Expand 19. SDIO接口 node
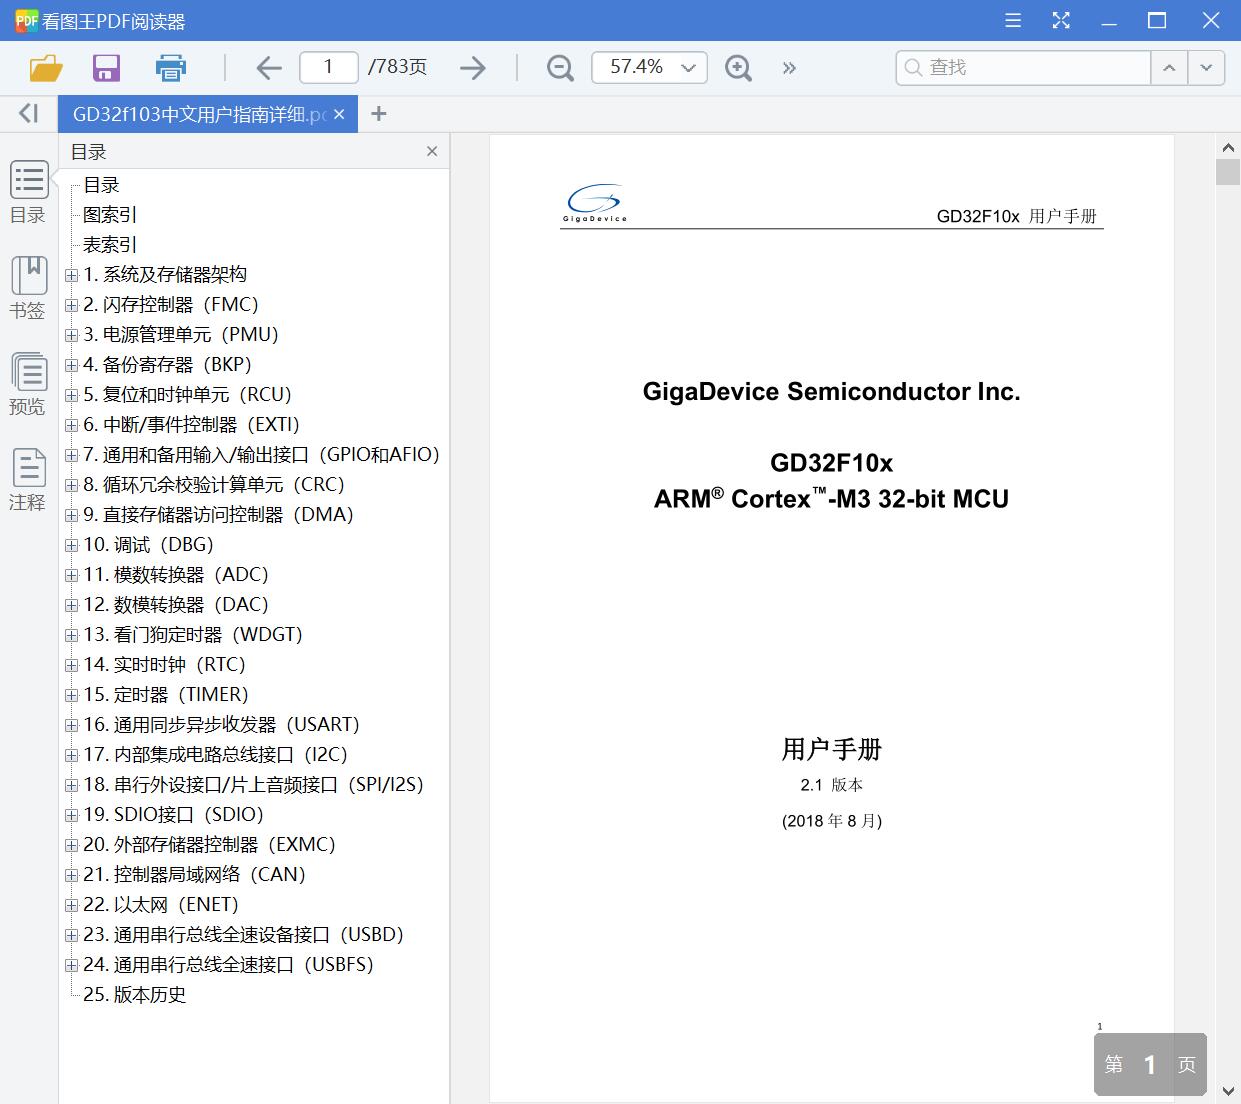This screenshot has height=1104, width=1241. 71,815
